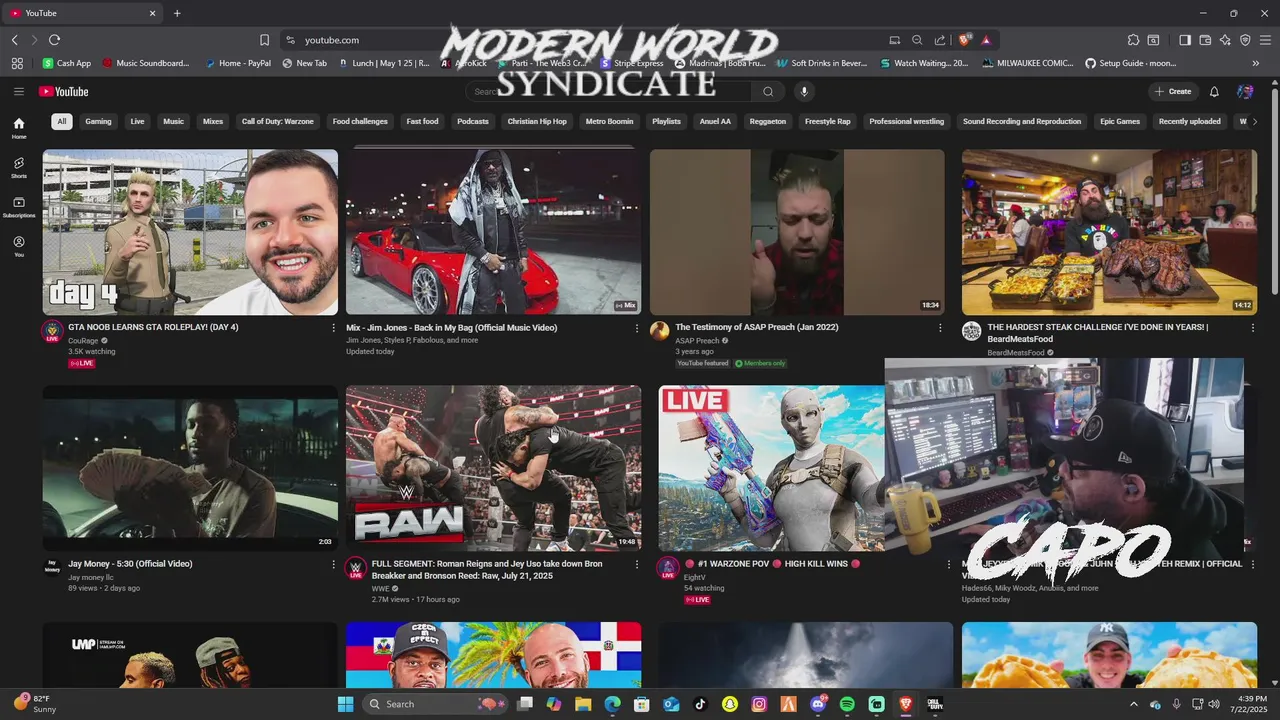Open the WWE channel name link
This screenshot has width=1280, height=720.
[380, 588]
